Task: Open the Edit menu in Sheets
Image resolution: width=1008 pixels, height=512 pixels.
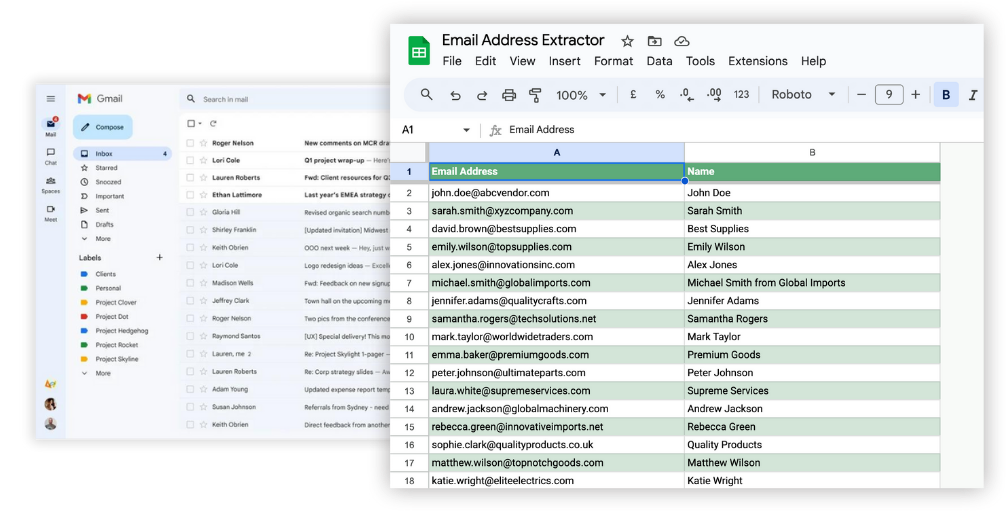Action: [x=485, y=61]
